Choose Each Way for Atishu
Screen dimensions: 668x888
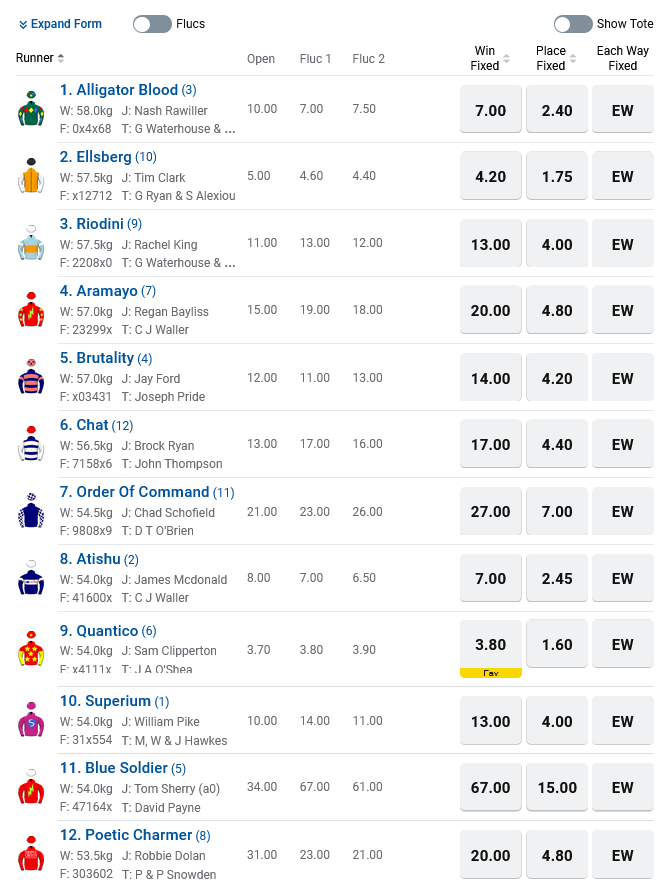(x=623, y=578)
